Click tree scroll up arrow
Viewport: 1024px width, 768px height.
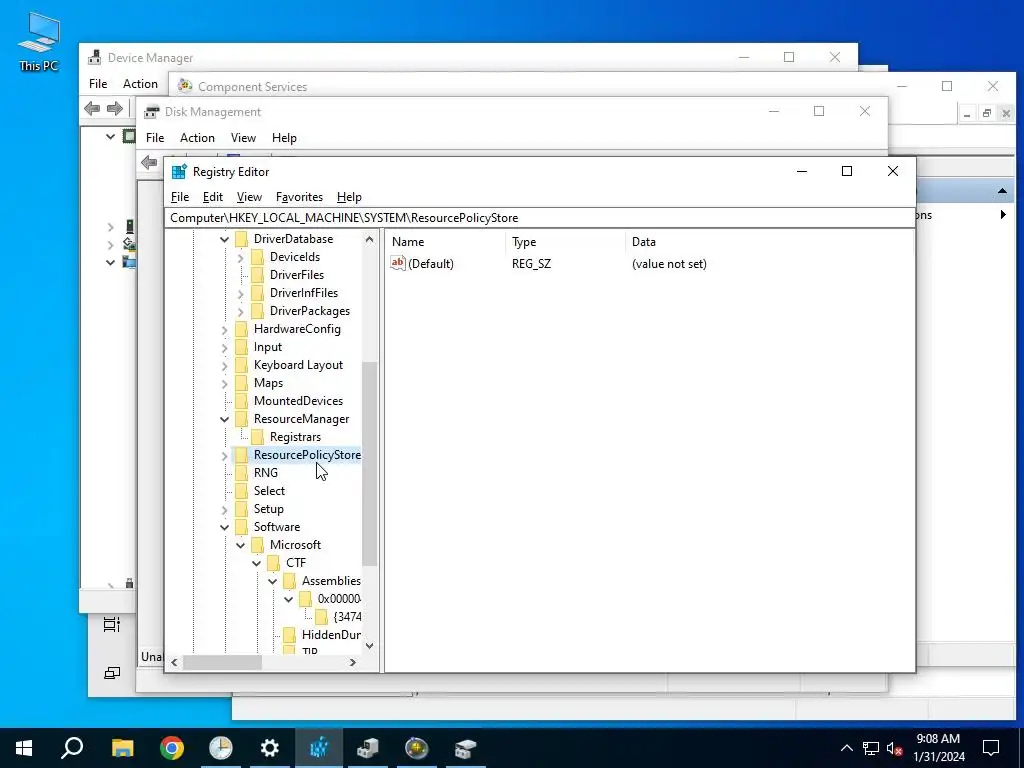point(370,240)
